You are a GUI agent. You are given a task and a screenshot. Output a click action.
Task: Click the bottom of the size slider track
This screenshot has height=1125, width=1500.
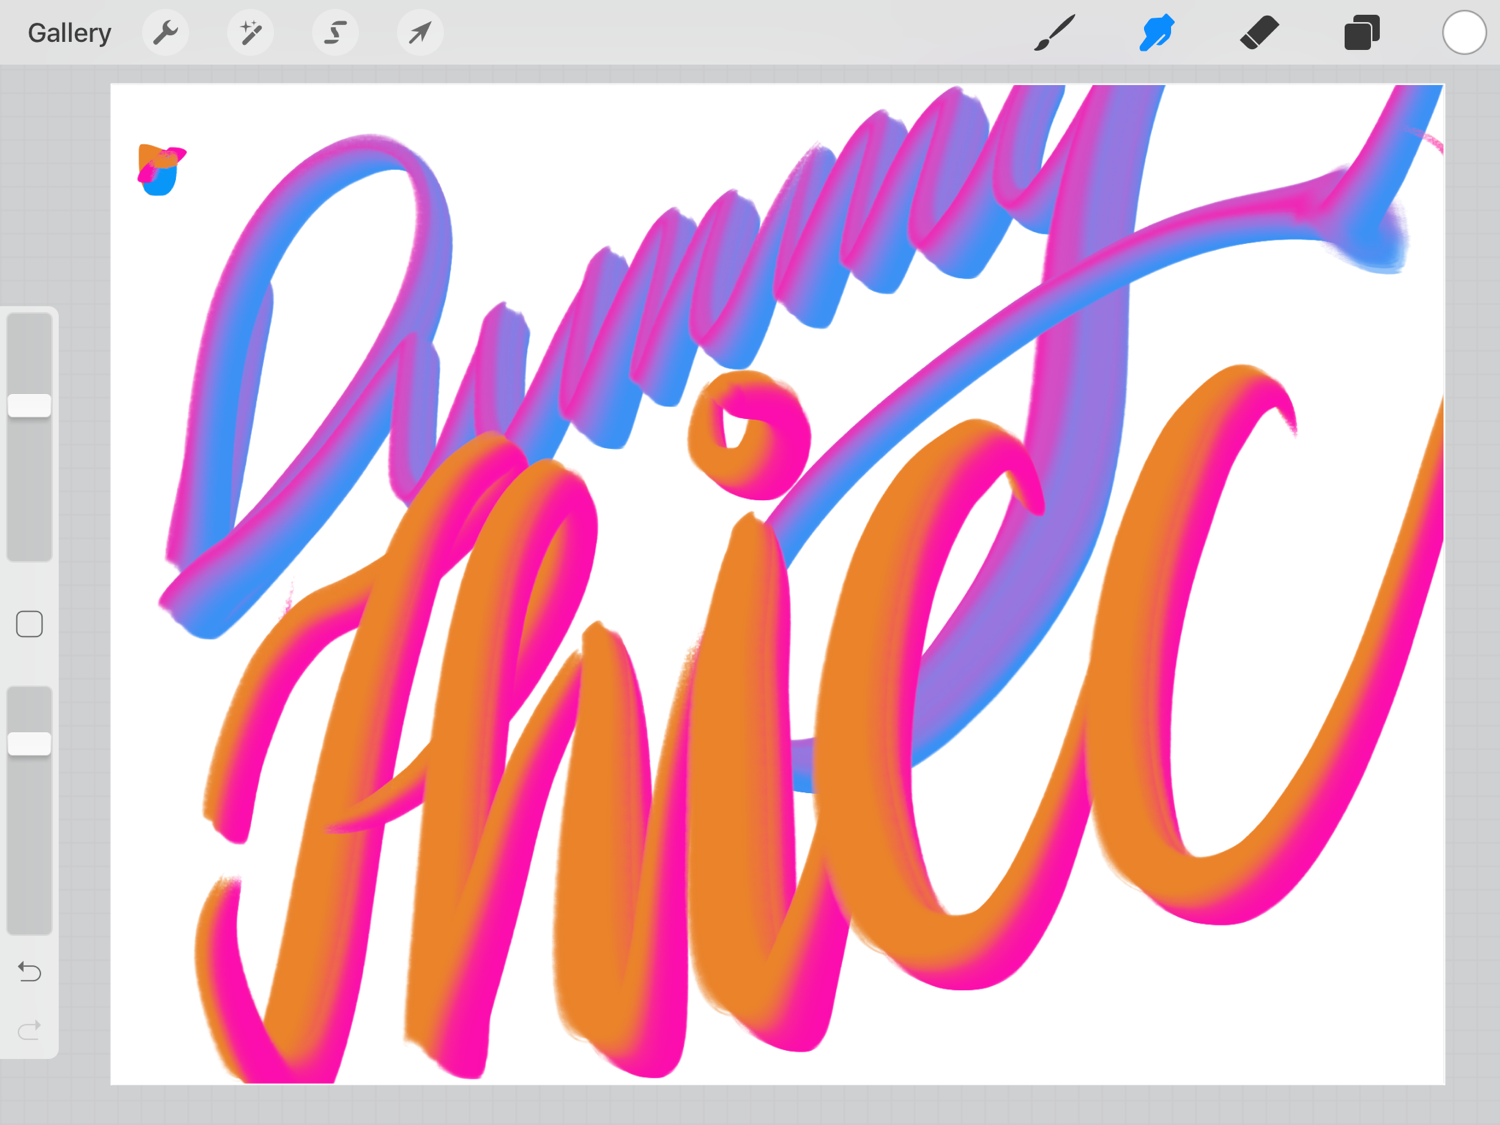coord(30,545)
